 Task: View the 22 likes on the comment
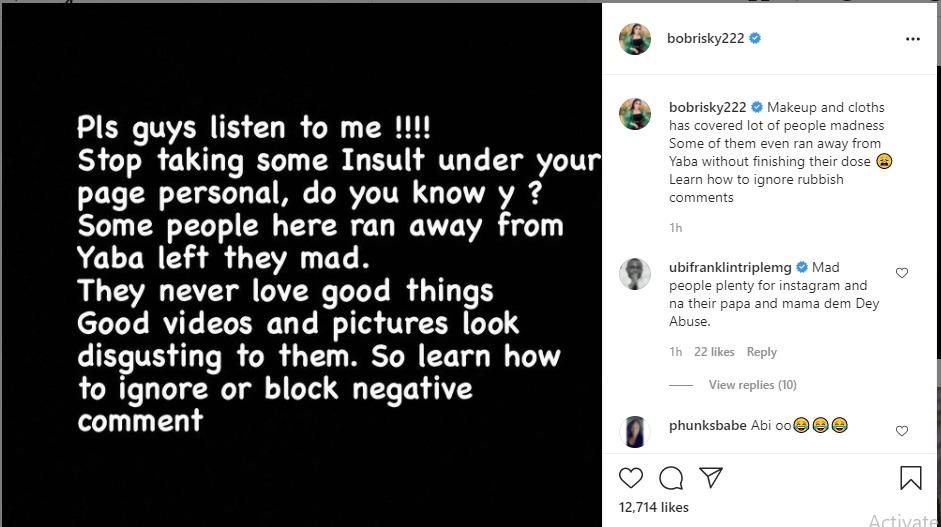point(714,352)
